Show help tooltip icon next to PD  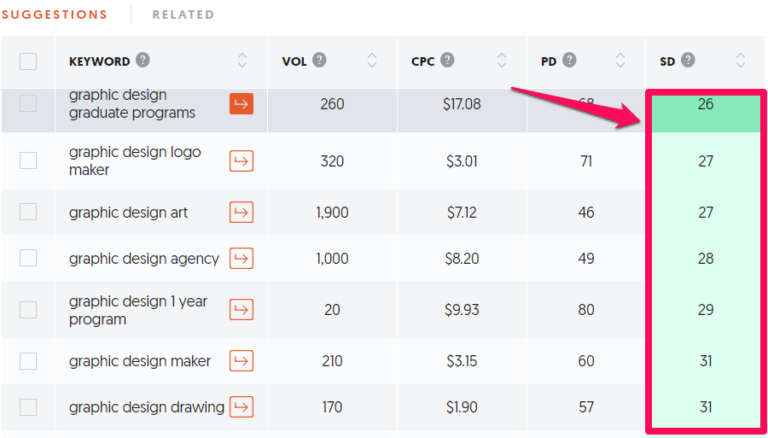[x=569, y=61]
